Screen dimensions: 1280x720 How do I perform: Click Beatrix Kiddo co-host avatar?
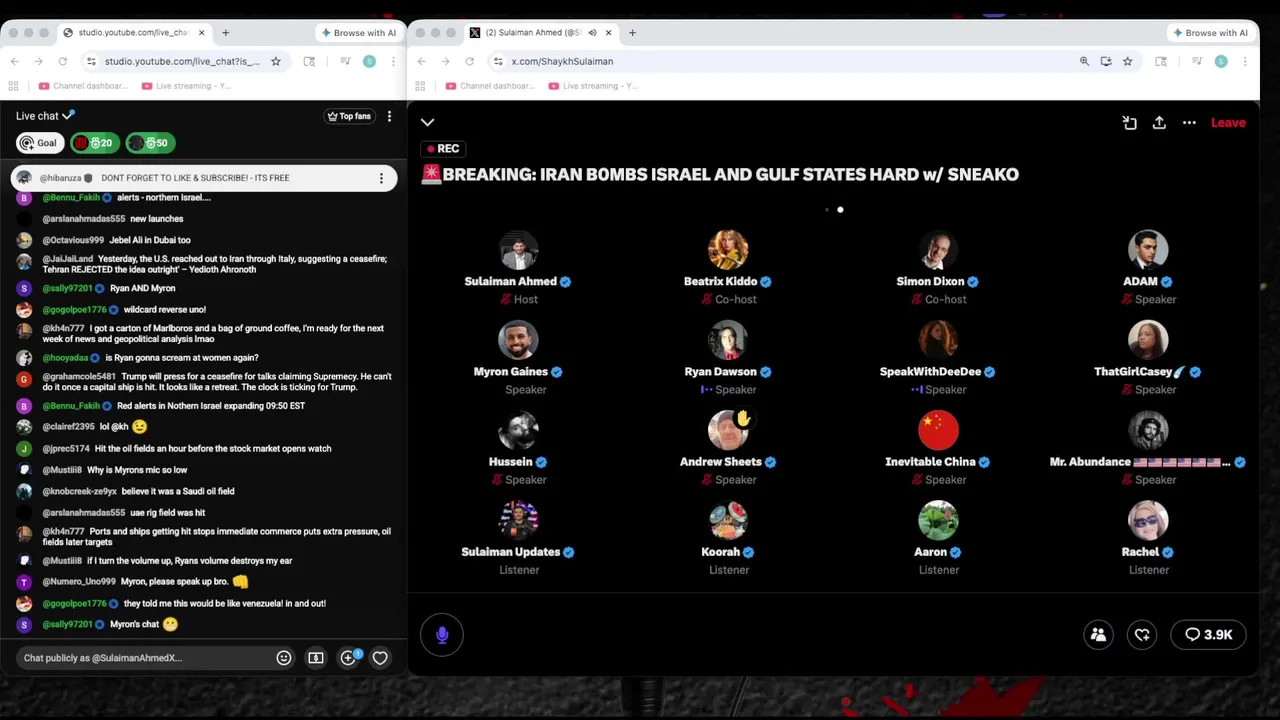point(728,250)
